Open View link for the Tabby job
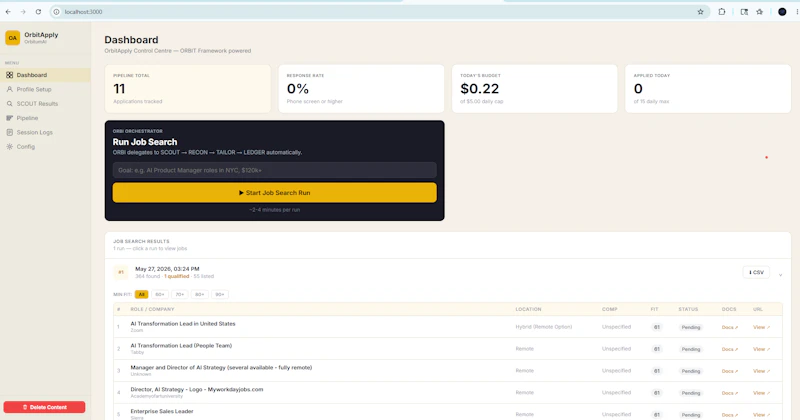 pyautogui.click(x=761, y=350)
